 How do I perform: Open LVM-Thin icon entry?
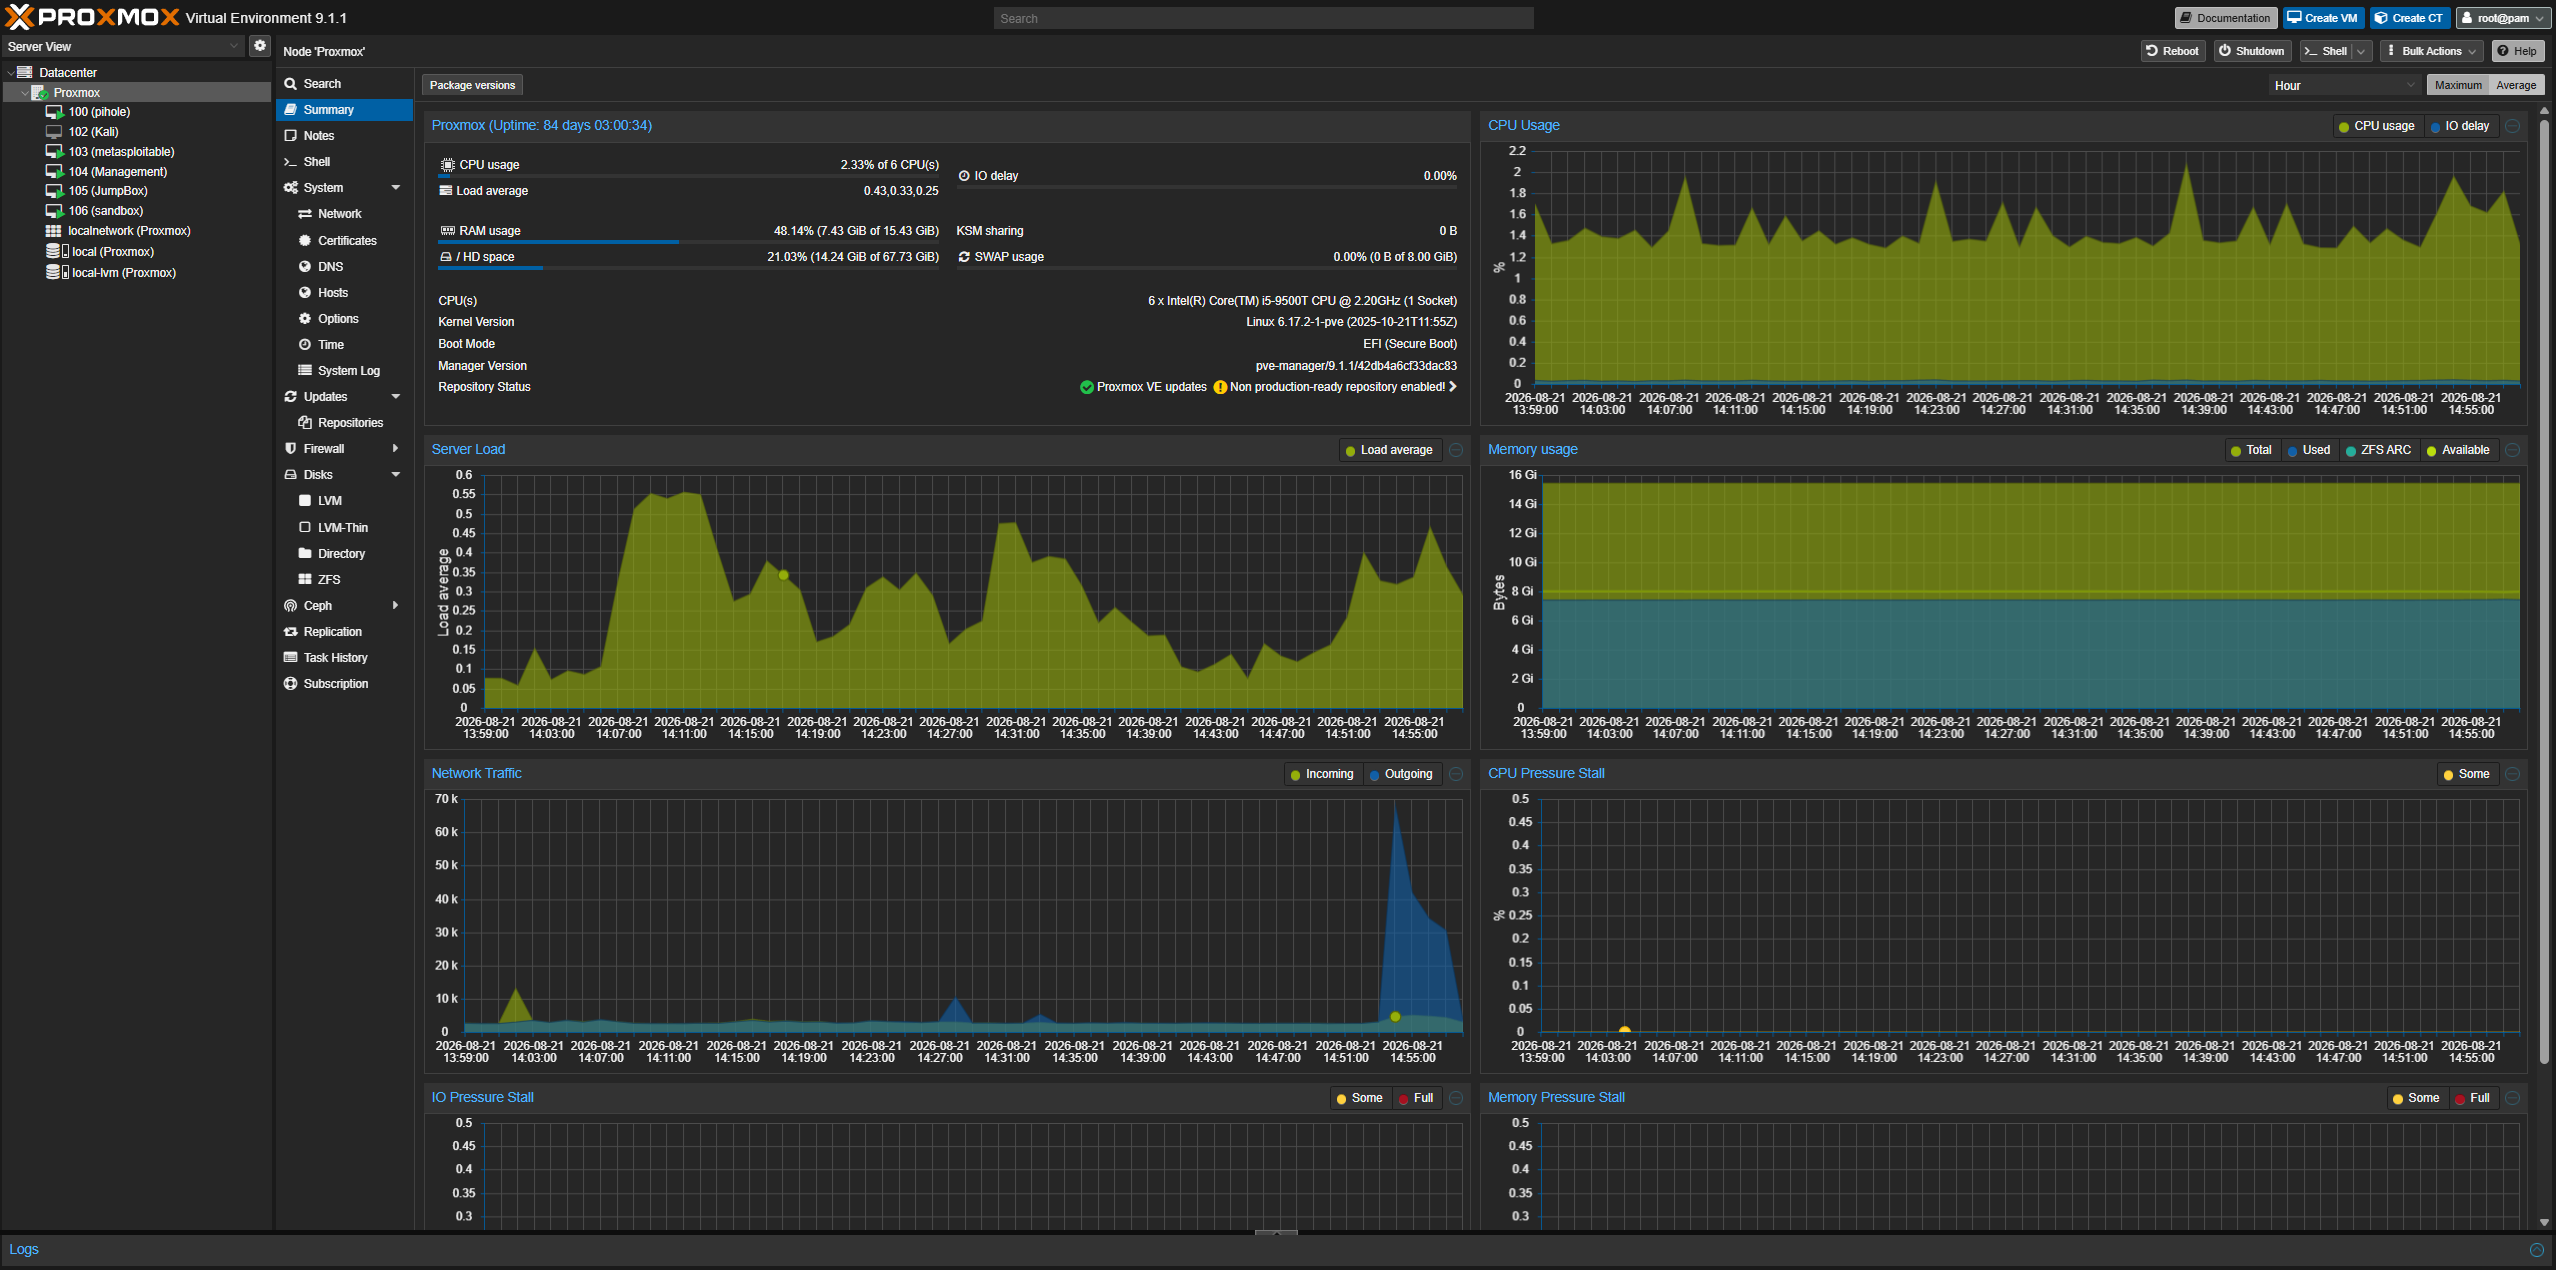click(305, 528)
